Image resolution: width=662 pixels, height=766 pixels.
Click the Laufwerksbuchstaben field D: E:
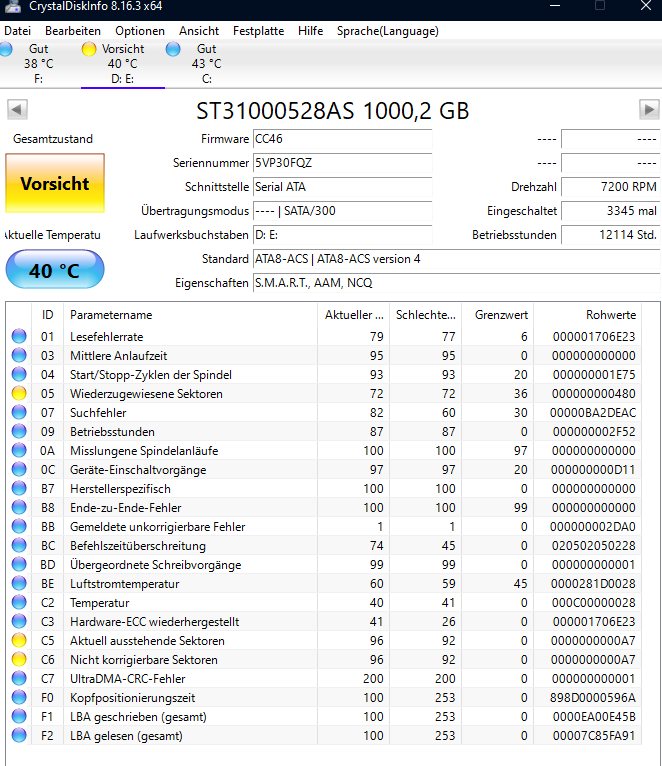(x=342, y=234)
